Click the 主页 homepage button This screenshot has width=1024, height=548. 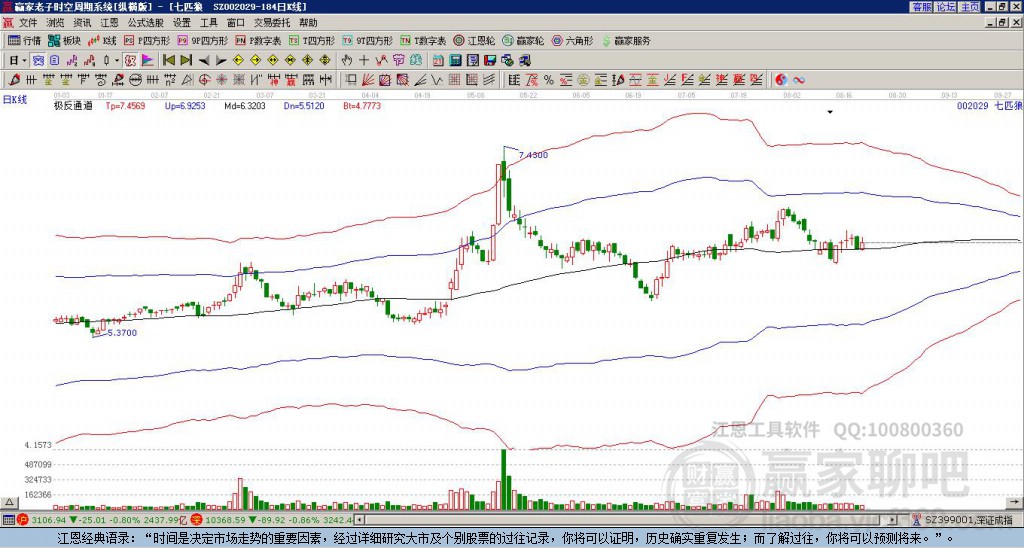pyautogui.click(x=969, y=7)
